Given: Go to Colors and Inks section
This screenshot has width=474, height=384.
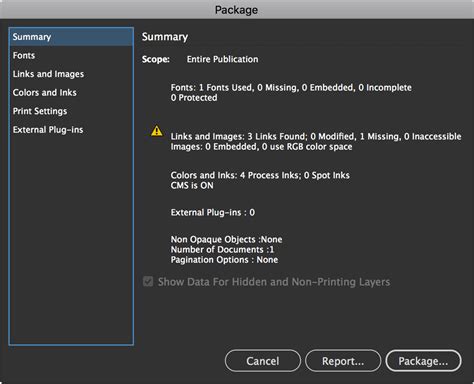Looking at the screenshot, I should [x=71, y=93].
